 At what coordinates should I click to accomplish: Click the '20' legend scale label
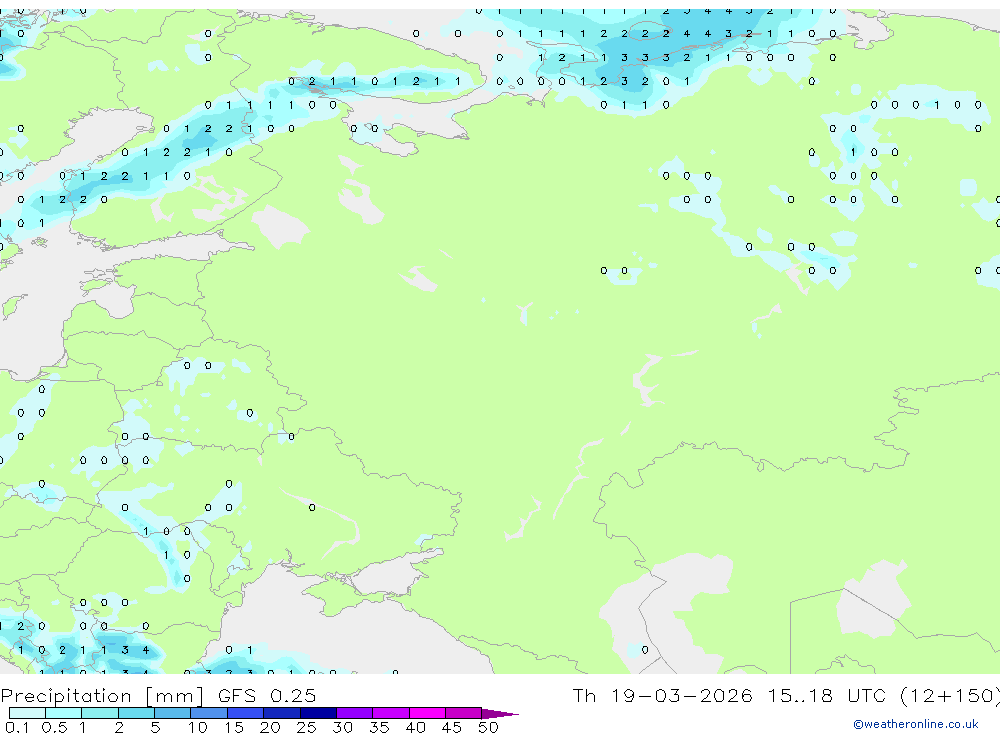coord(270,727)
